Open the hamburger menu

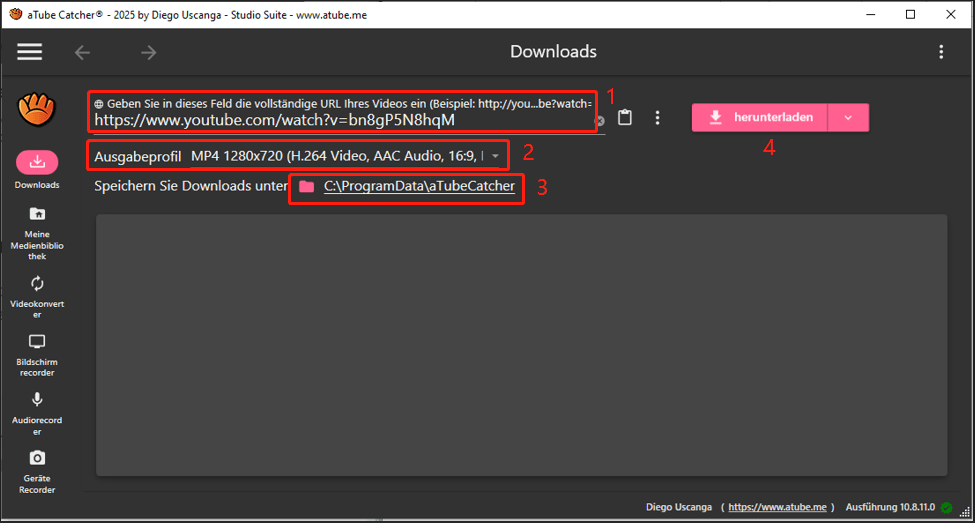29,52
